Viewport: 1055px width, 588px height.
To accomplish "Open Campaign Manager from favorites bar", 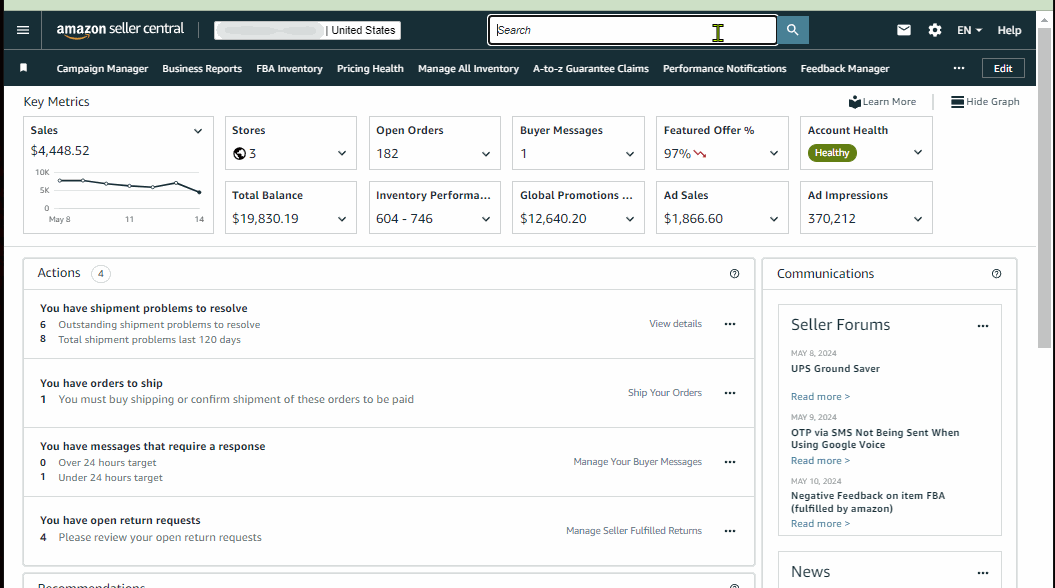I will (102, 69).
